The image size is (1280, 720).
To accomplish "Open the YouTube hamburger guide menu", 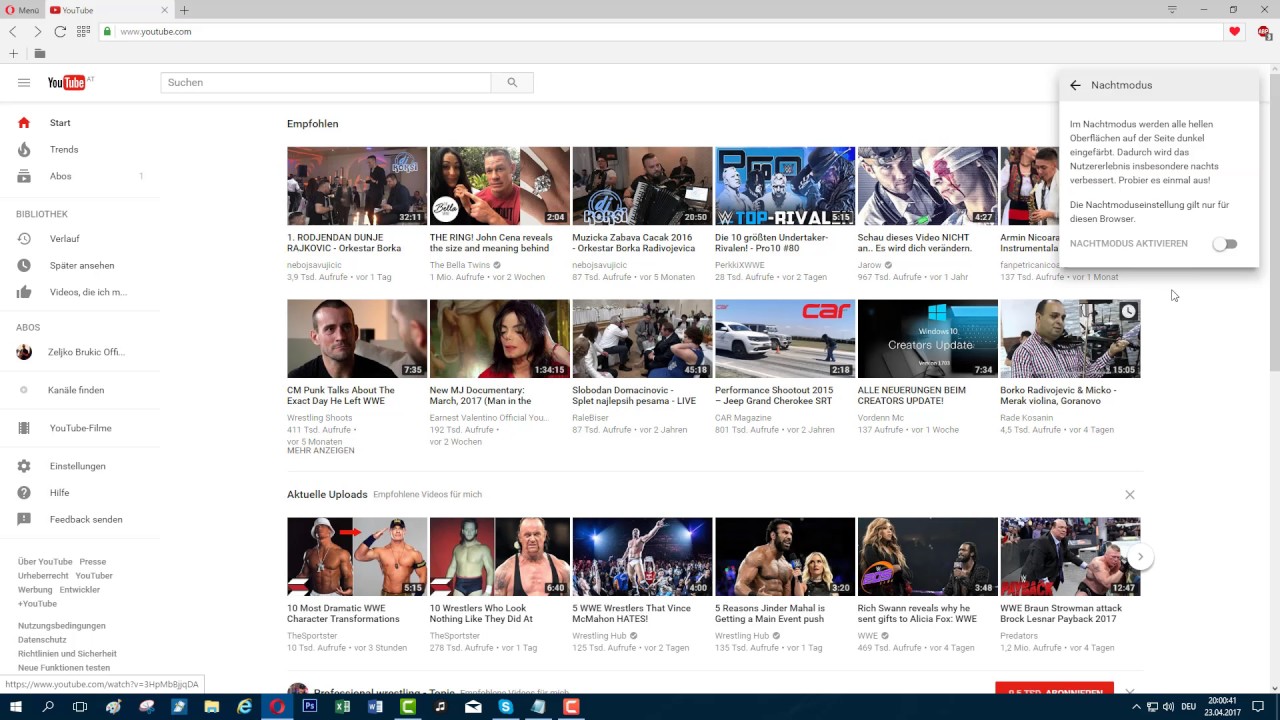I will click(24, 83).
